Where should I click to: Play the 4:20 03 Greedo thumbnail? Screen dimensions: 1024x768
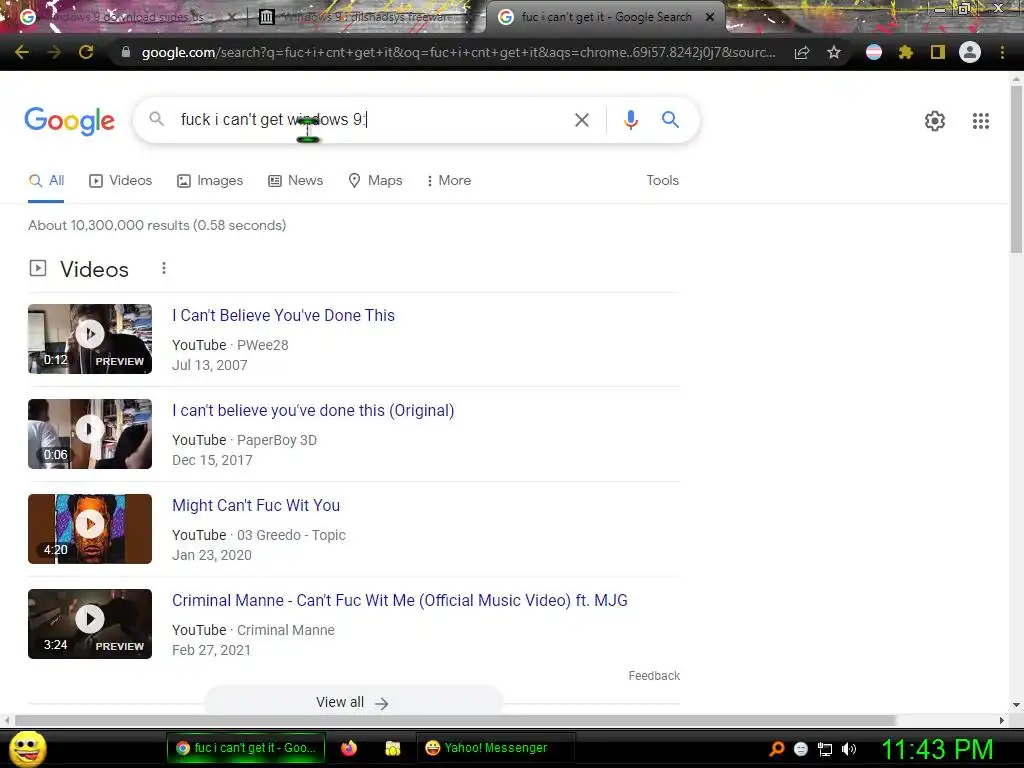coord(90,529)
